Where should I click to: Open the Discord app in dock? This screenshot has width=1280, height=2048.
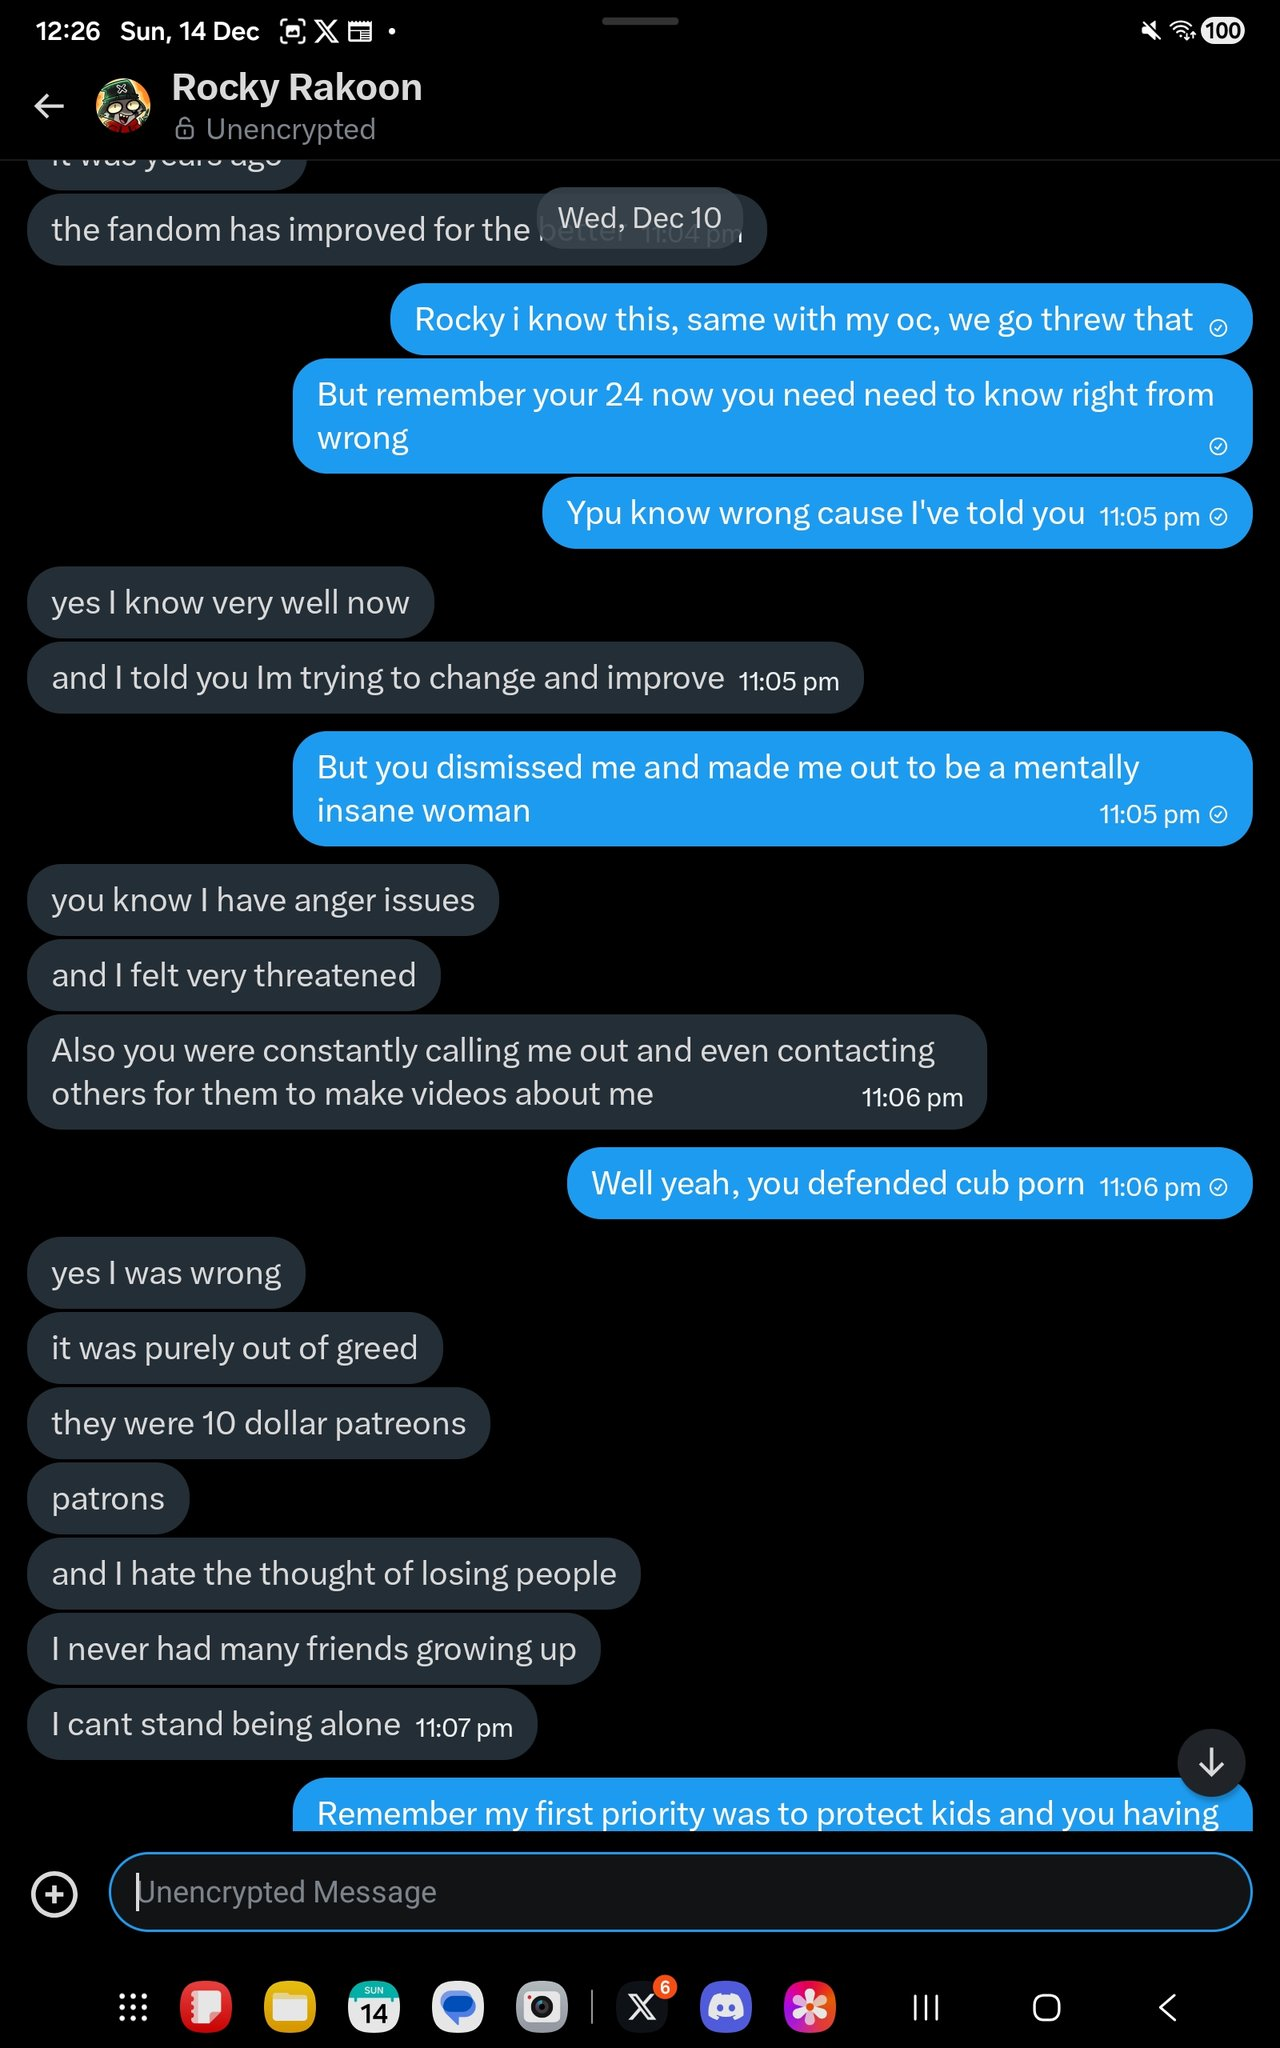[x=726, y=2007]
